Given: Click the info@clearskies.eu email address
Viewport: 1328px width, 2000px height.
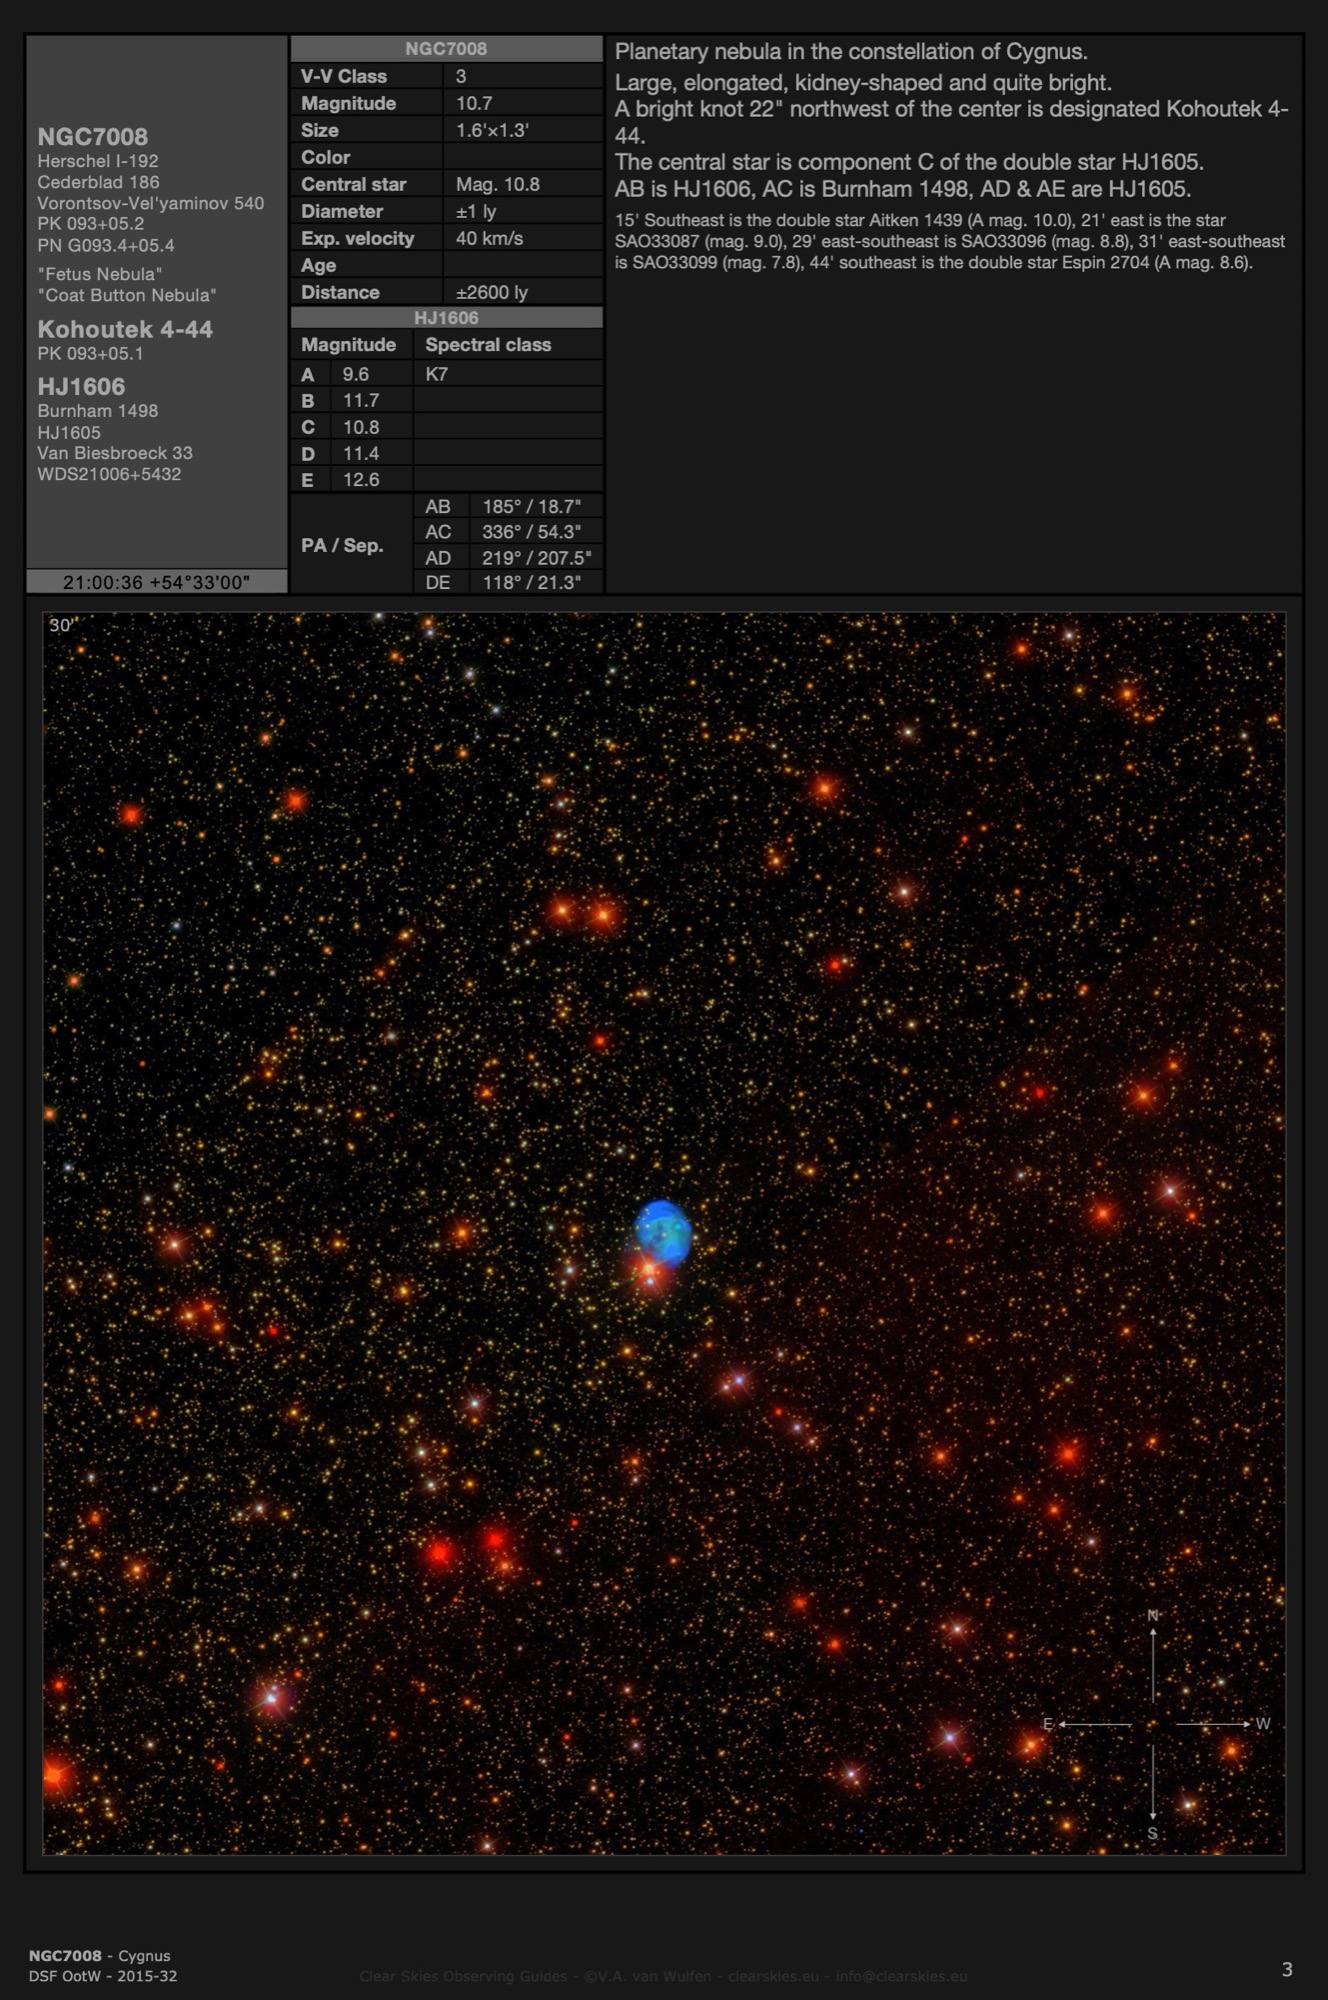Looking at the screenshot, I should (901, 1976).
